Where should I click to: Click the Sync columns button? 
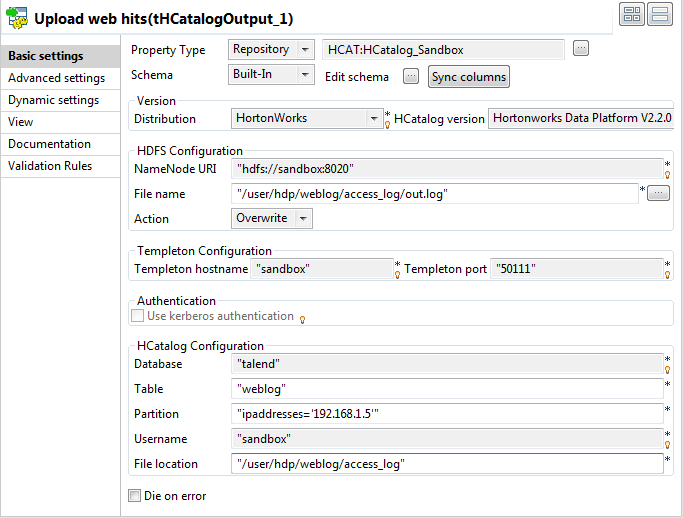469,77
